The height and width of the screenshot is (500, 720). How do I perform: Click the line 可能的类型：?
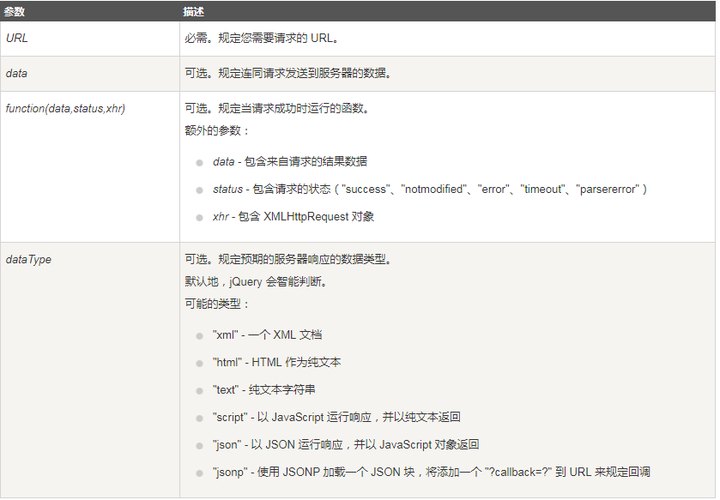click(217, 304)
